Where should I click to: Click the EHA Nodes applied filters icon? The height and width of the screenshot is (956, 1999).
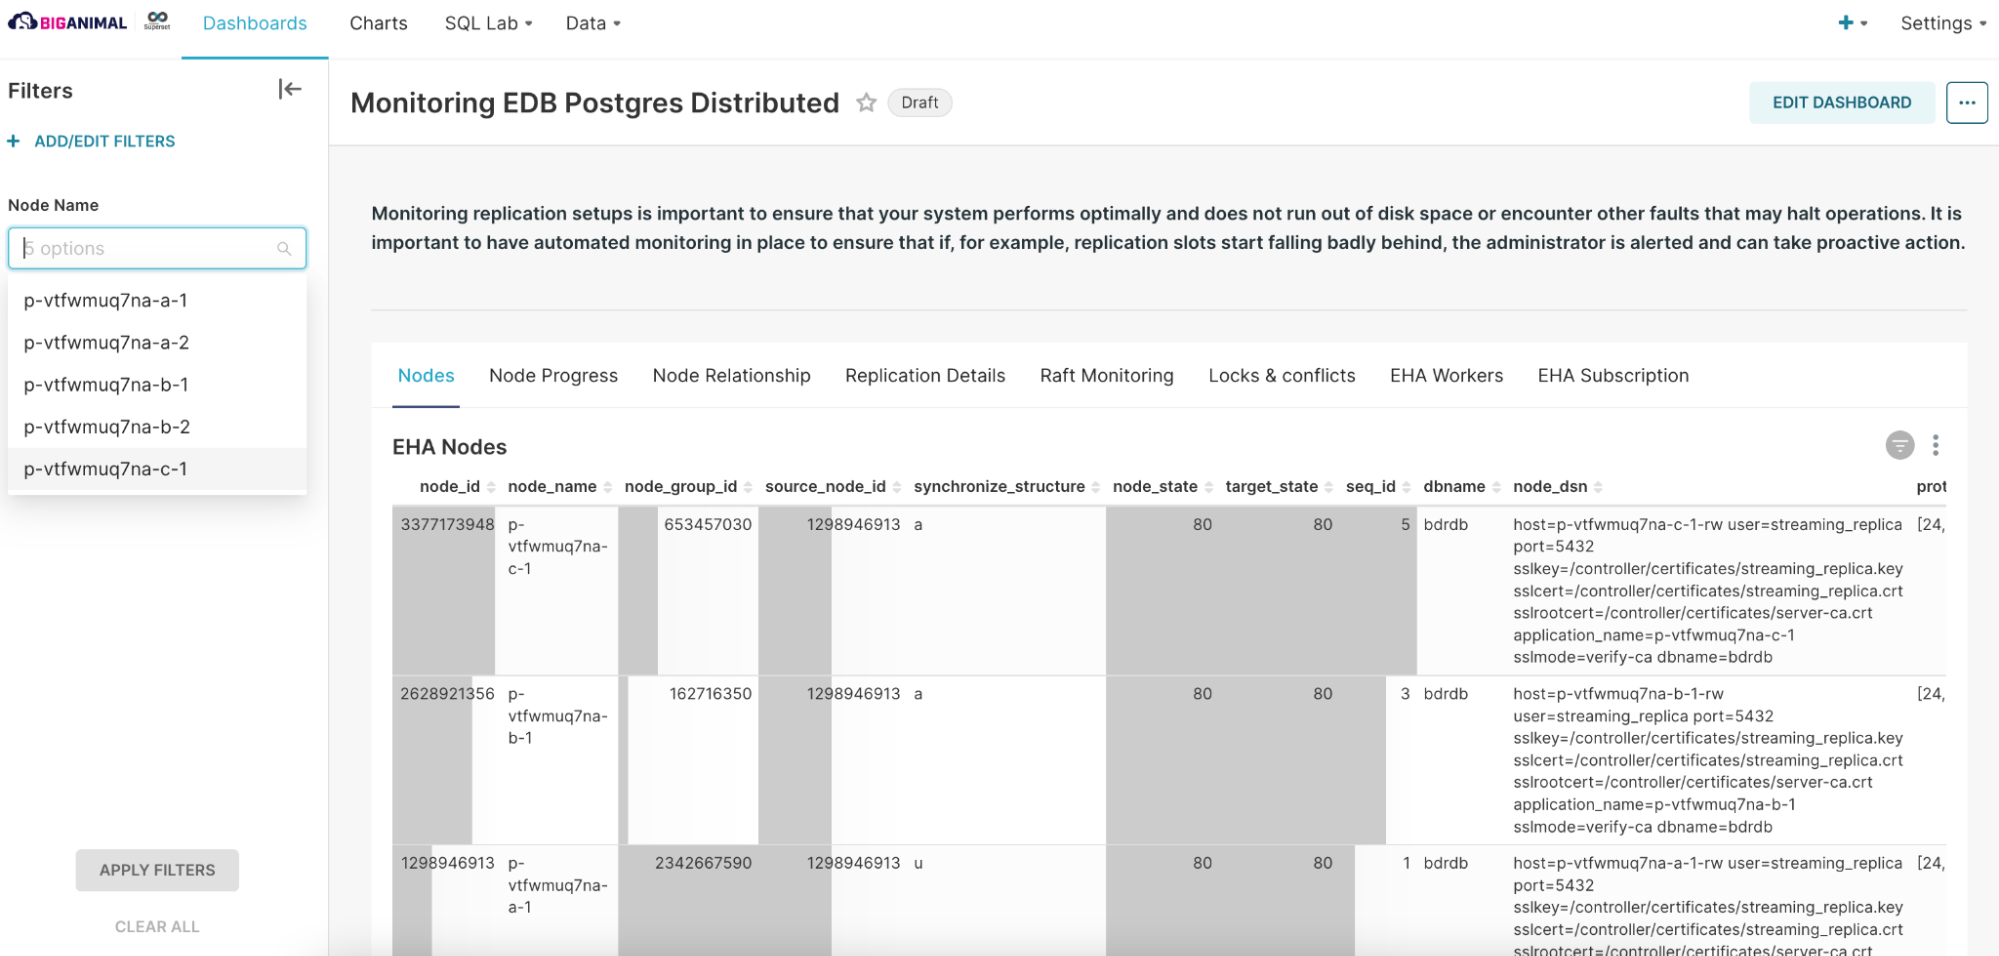[1899, 445]
